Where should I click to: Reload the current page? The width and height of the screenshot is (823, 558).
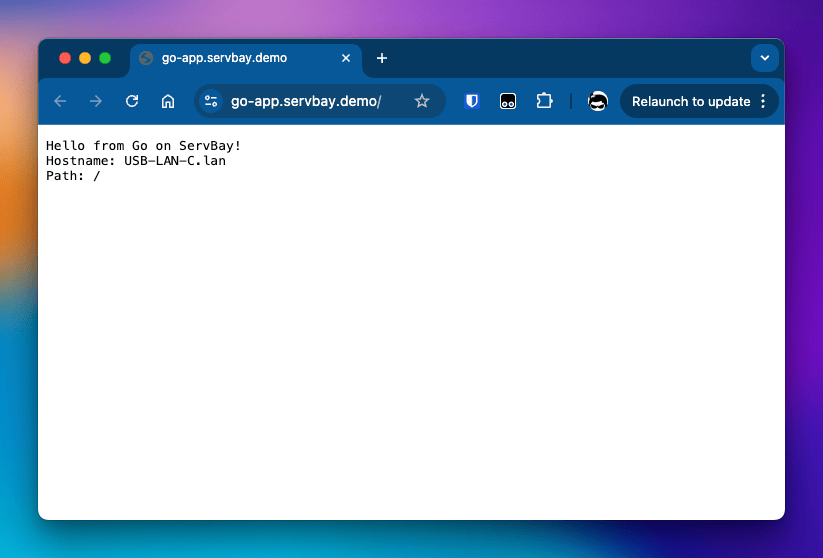click(132, 101)
